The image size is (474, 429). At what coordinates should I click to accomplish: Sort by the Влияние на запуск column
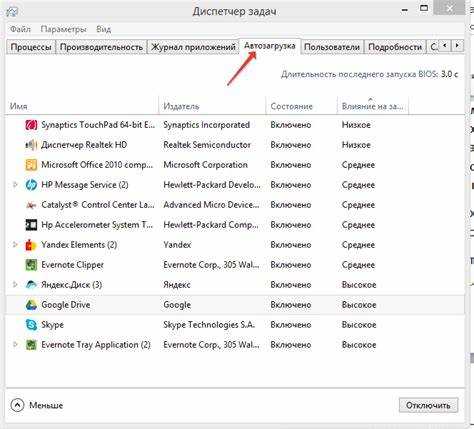372,107
